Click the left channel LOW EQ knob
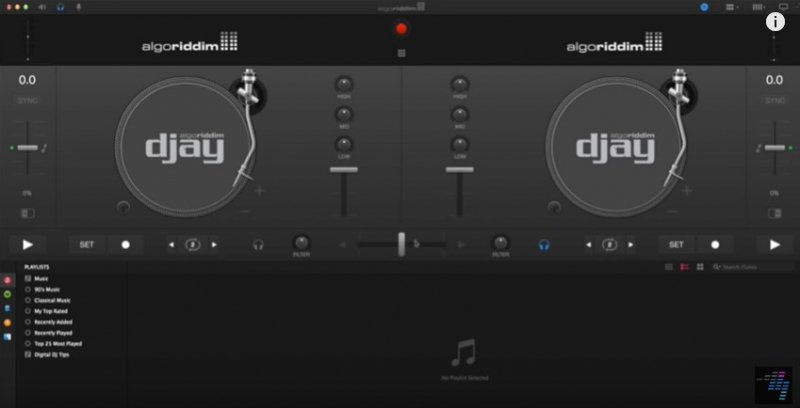 [x=344, y=144]
